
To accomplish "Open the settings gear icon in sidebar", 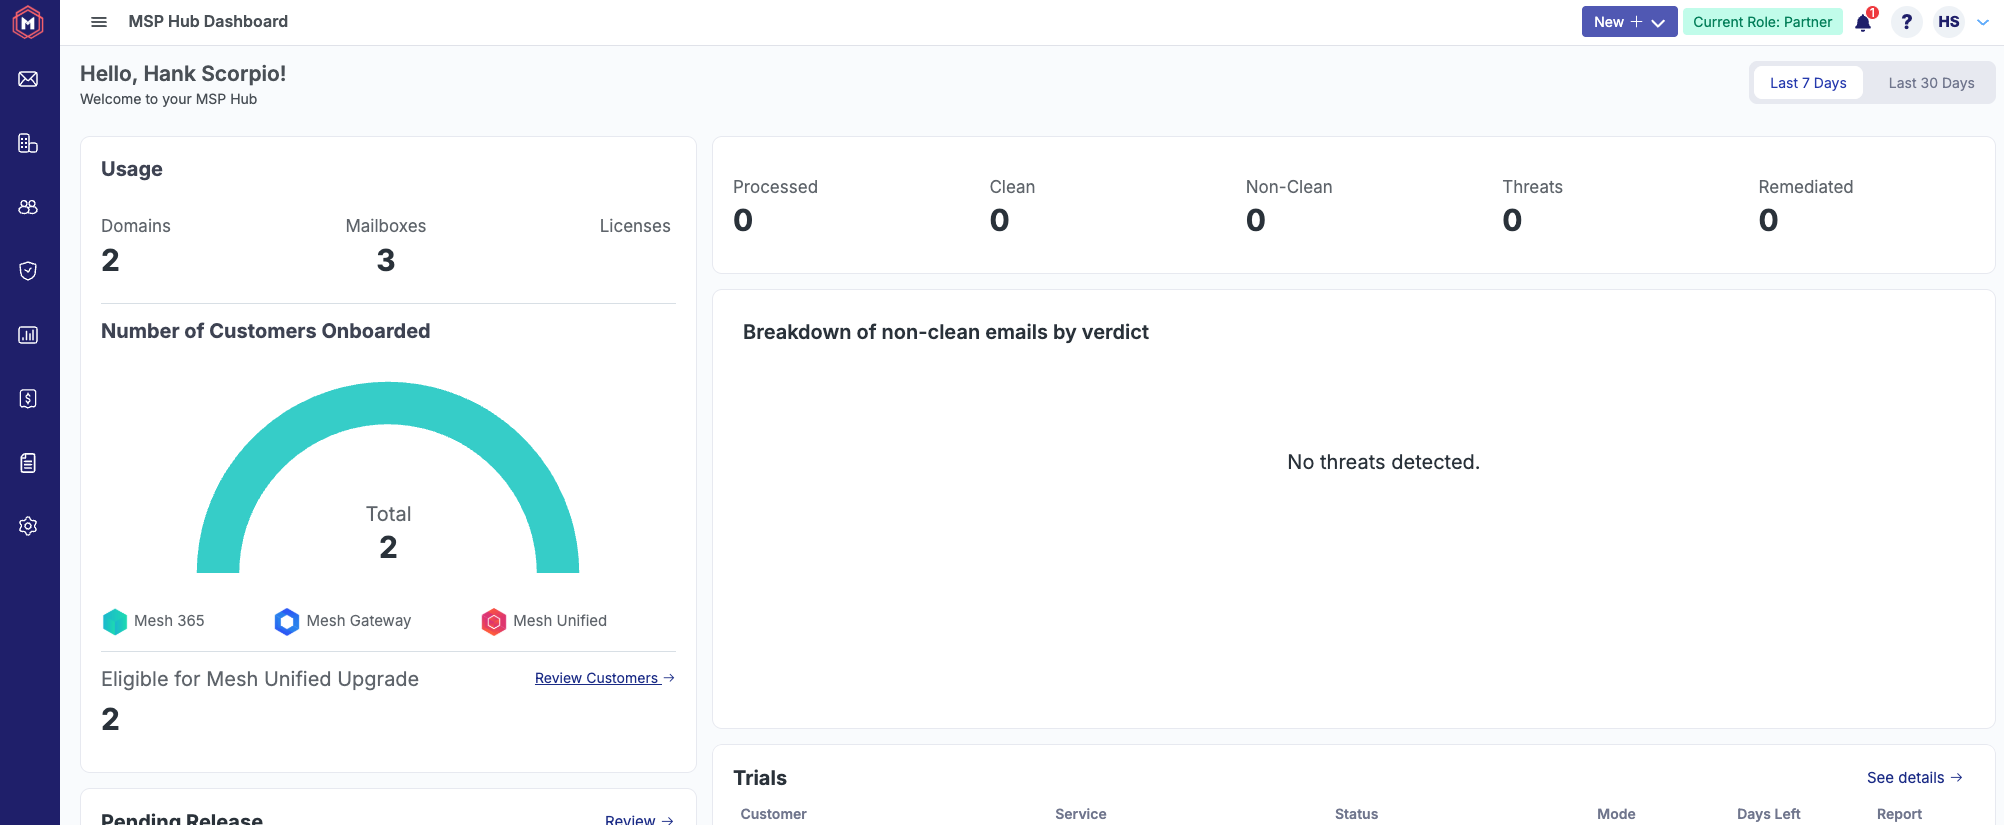I will [28, 526].
